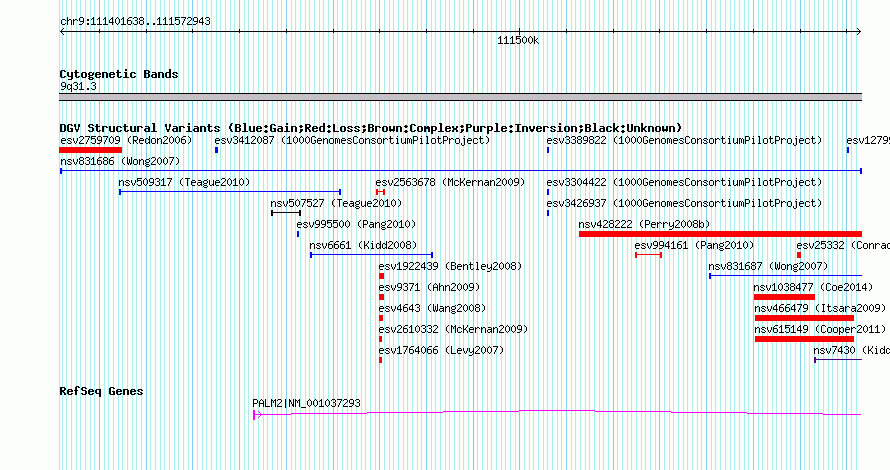Click nsv831687 (Wong2007) label
Screen dimensions: 890x470
(x=768, y=266)
